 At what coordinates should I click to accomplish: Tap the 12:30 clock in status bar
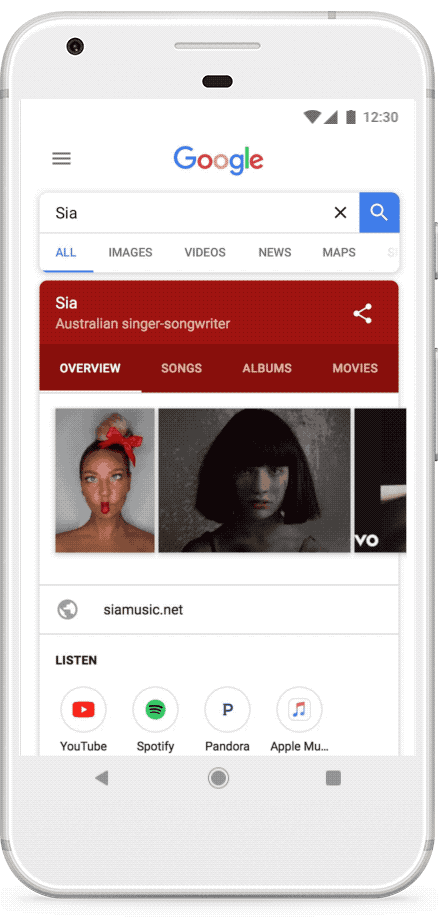click(381, 117)
